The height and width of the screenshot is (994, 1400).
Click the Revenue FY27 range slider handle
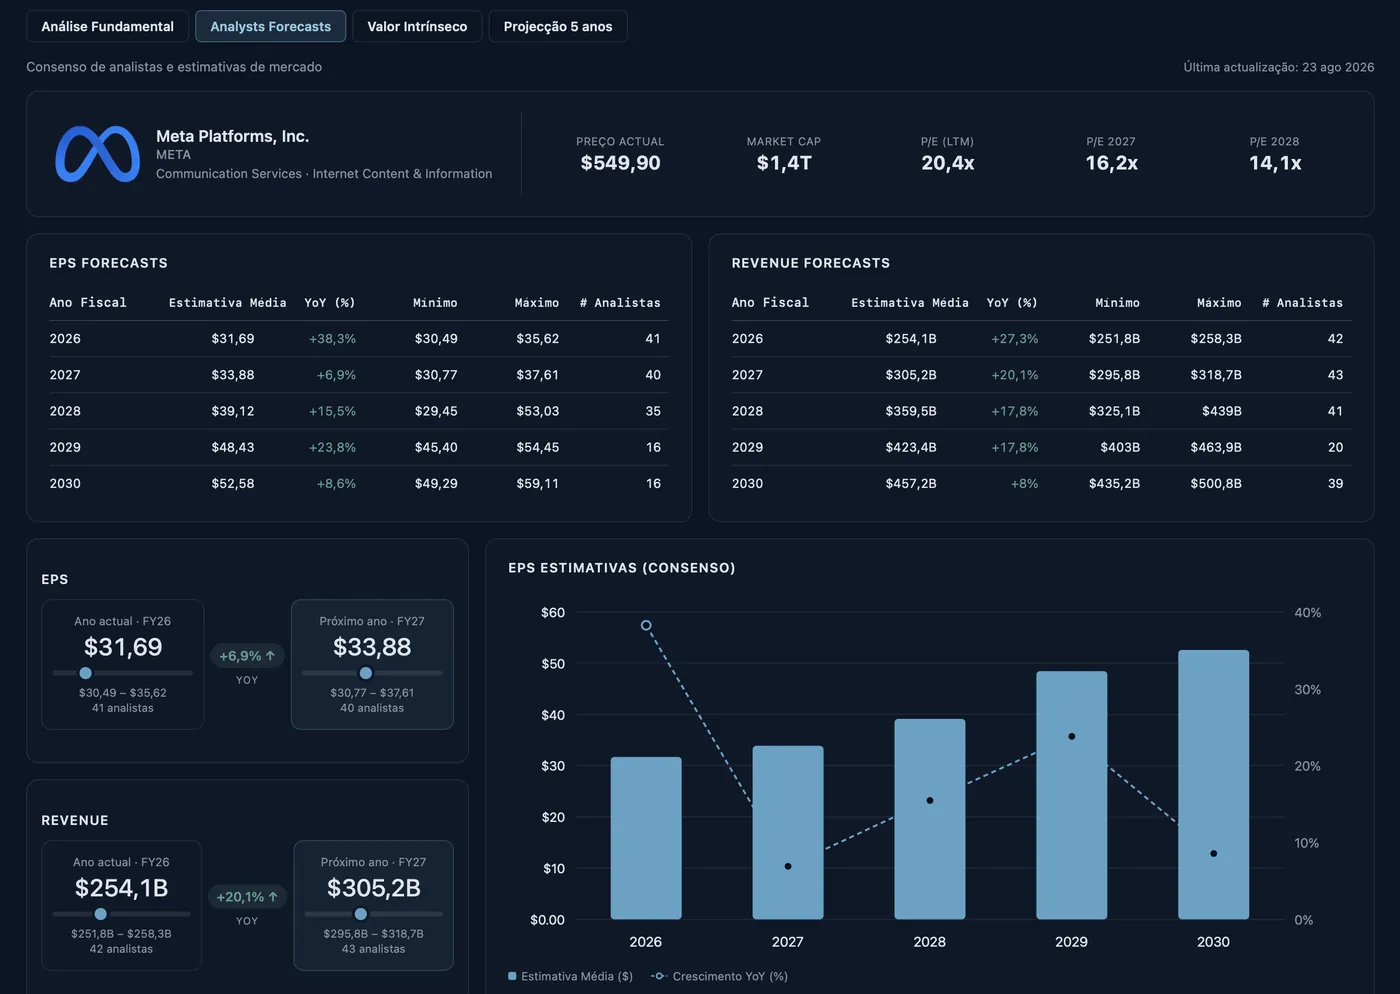coord(360,914)
